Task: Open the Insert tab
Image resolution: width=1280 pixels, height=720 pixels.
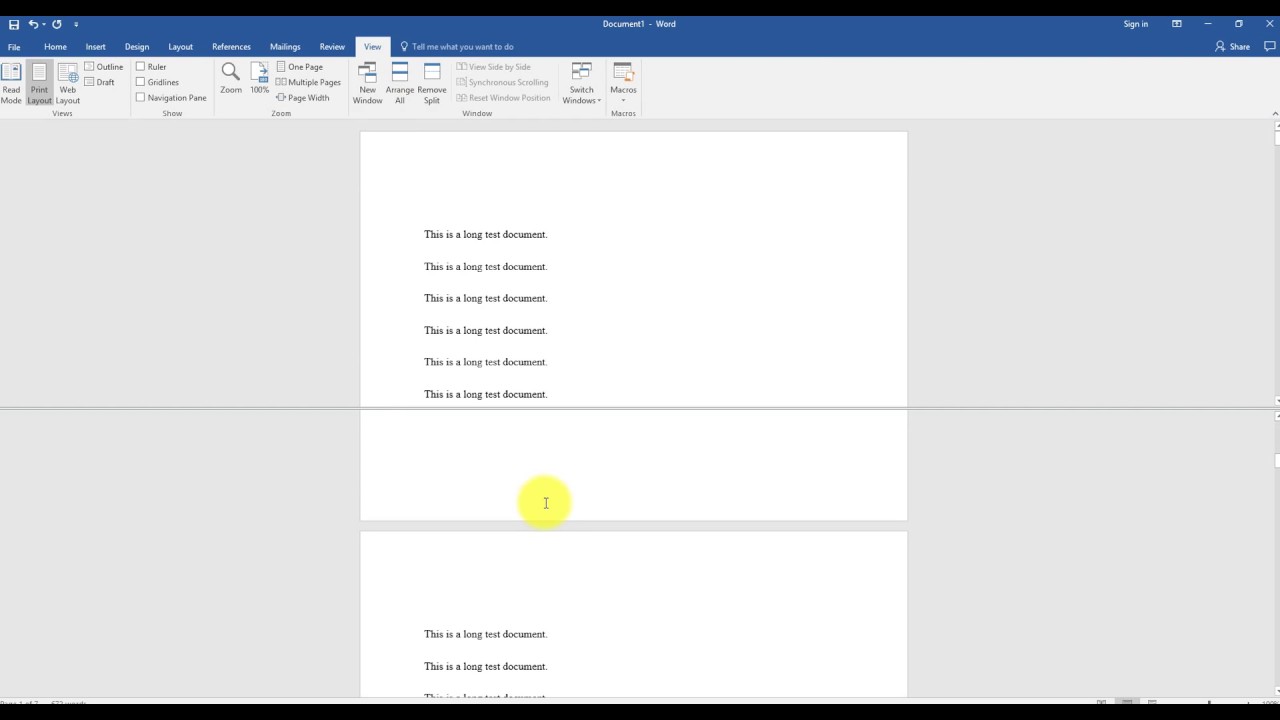Action: (x=96, y=47)
